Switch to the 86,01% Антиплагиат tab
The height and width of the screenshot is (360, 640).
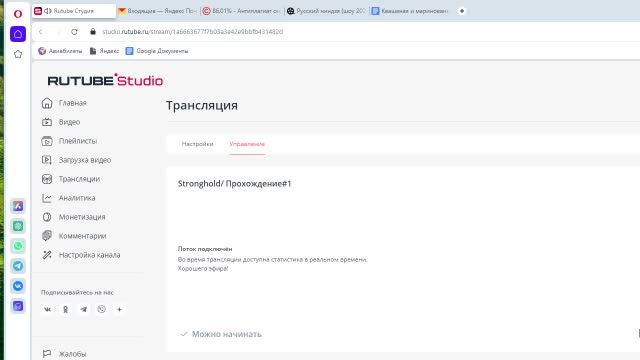(x=242, y=11)
